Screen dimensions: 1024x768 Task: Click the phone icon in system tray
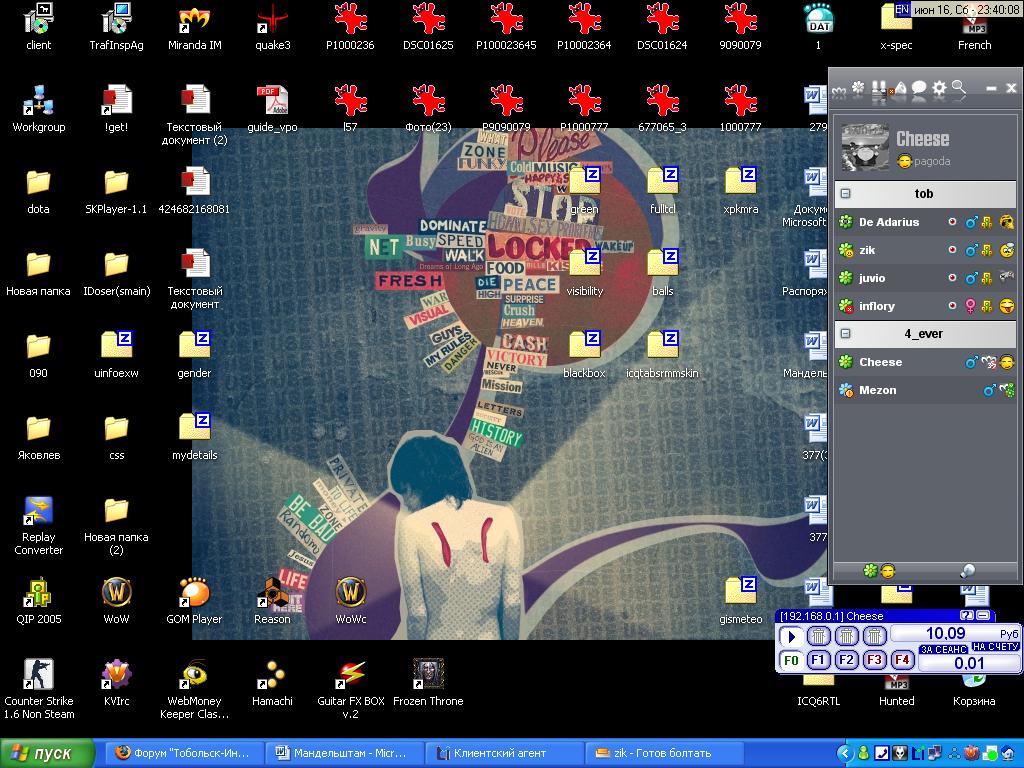click(x=882, y=753)
